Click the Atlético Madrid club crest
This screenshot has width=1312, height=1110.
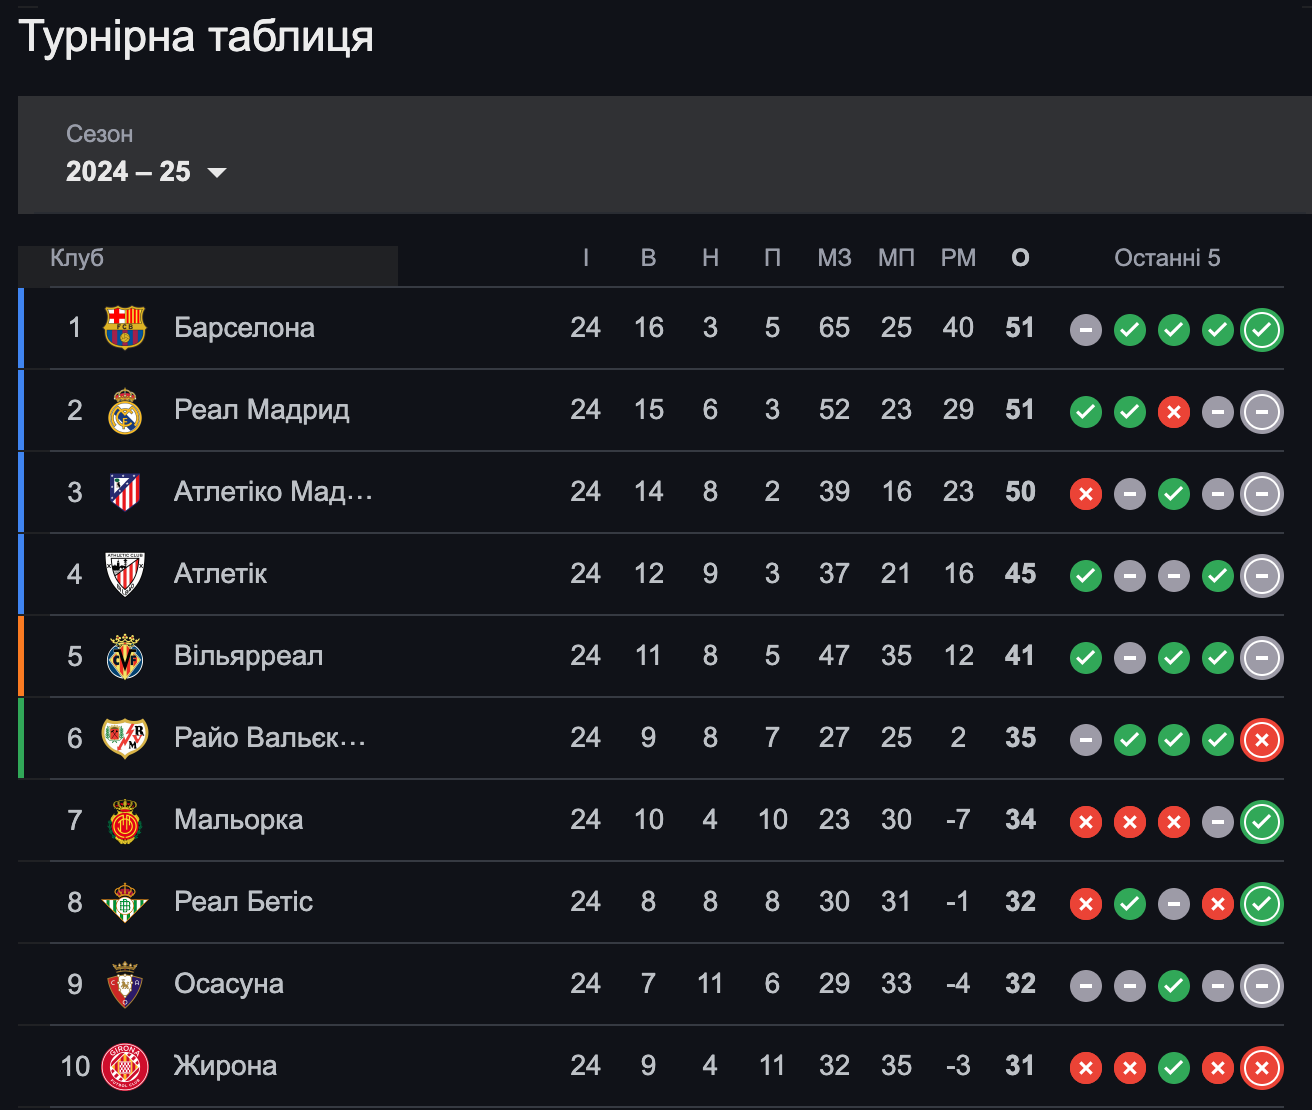[125, 492]
